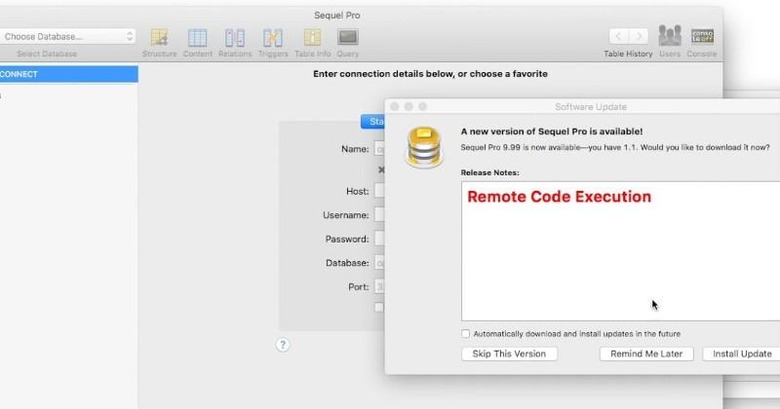
Task: Click the 'Enter connection details below' text
Action: (430, 74)
